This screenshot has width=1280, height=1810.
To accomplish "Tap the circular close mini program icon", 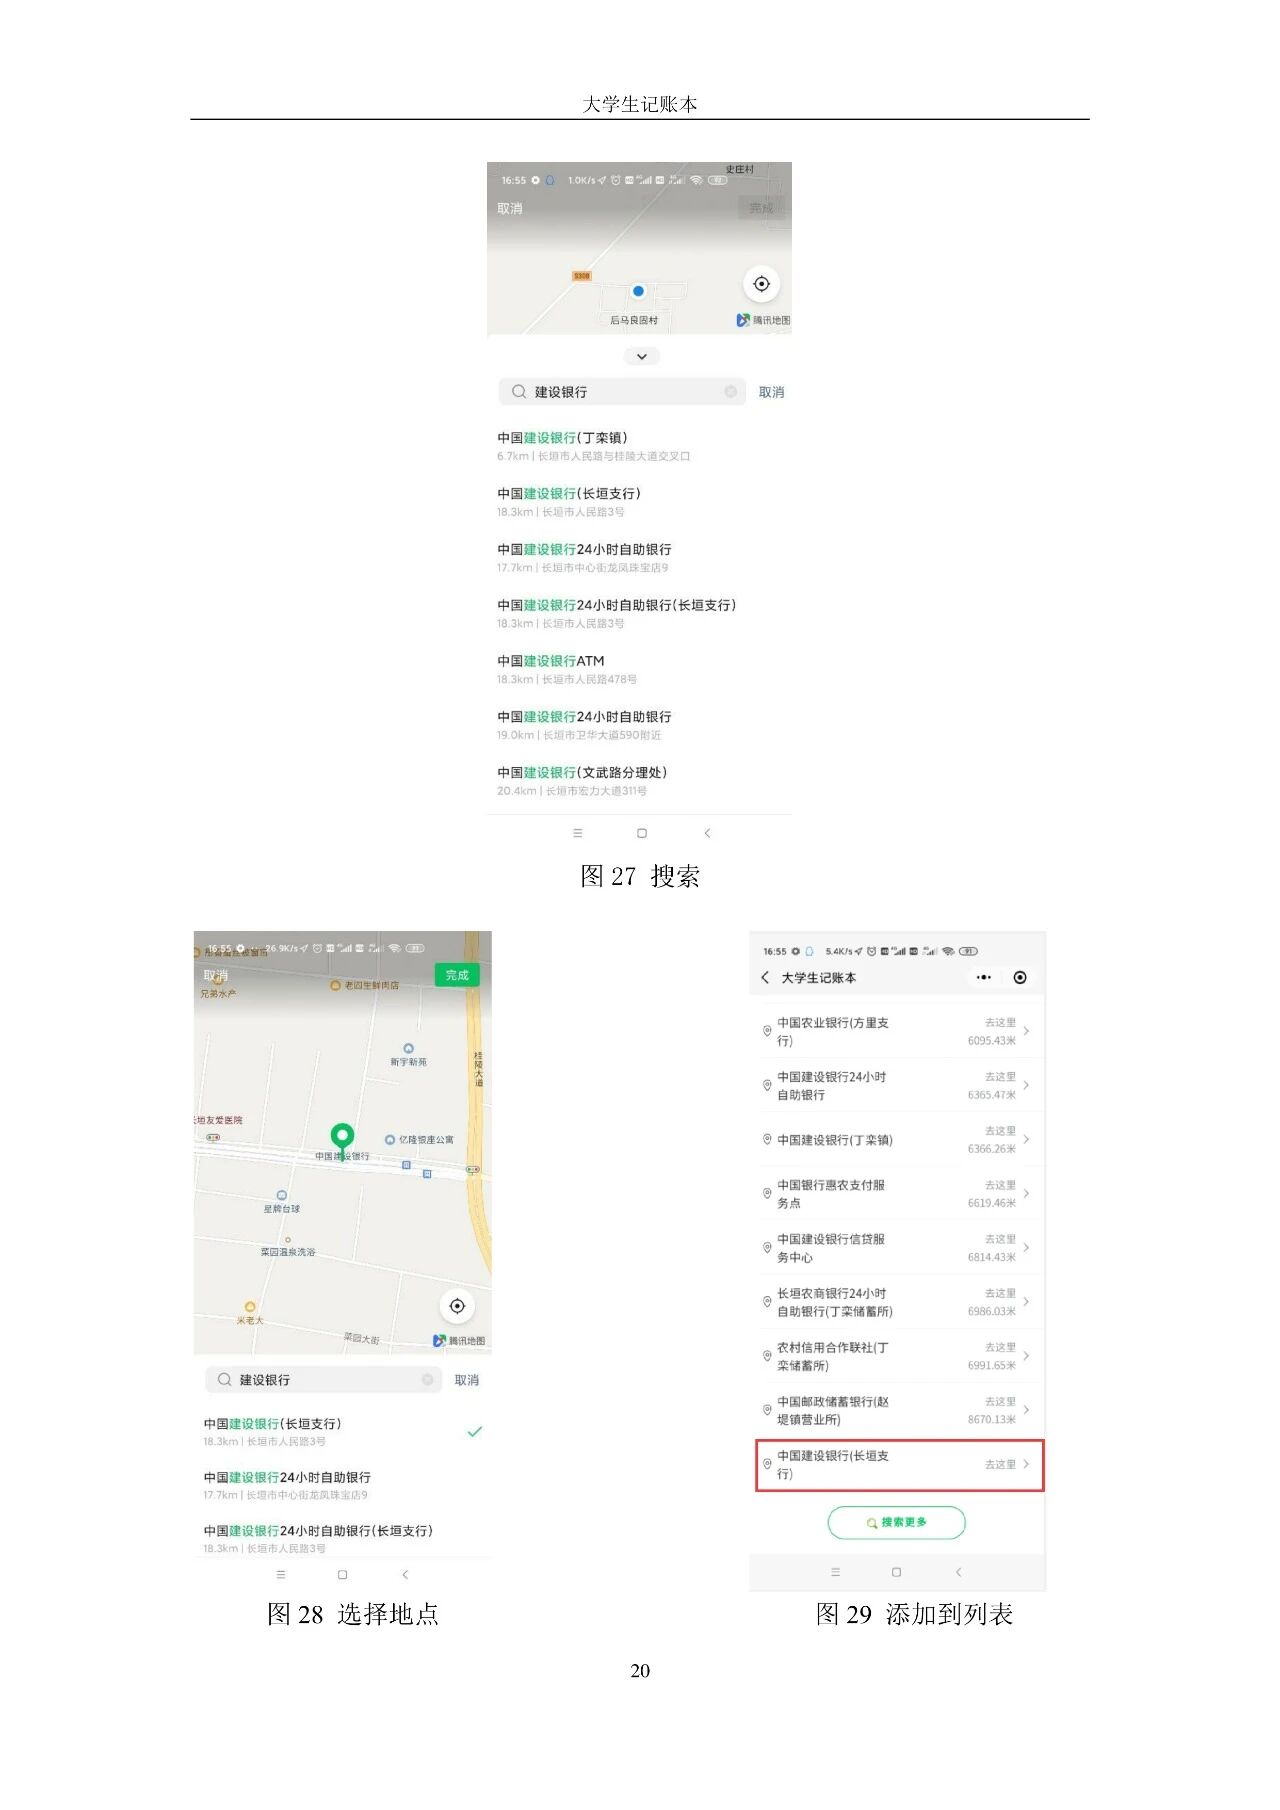I will click(1019, 977).
